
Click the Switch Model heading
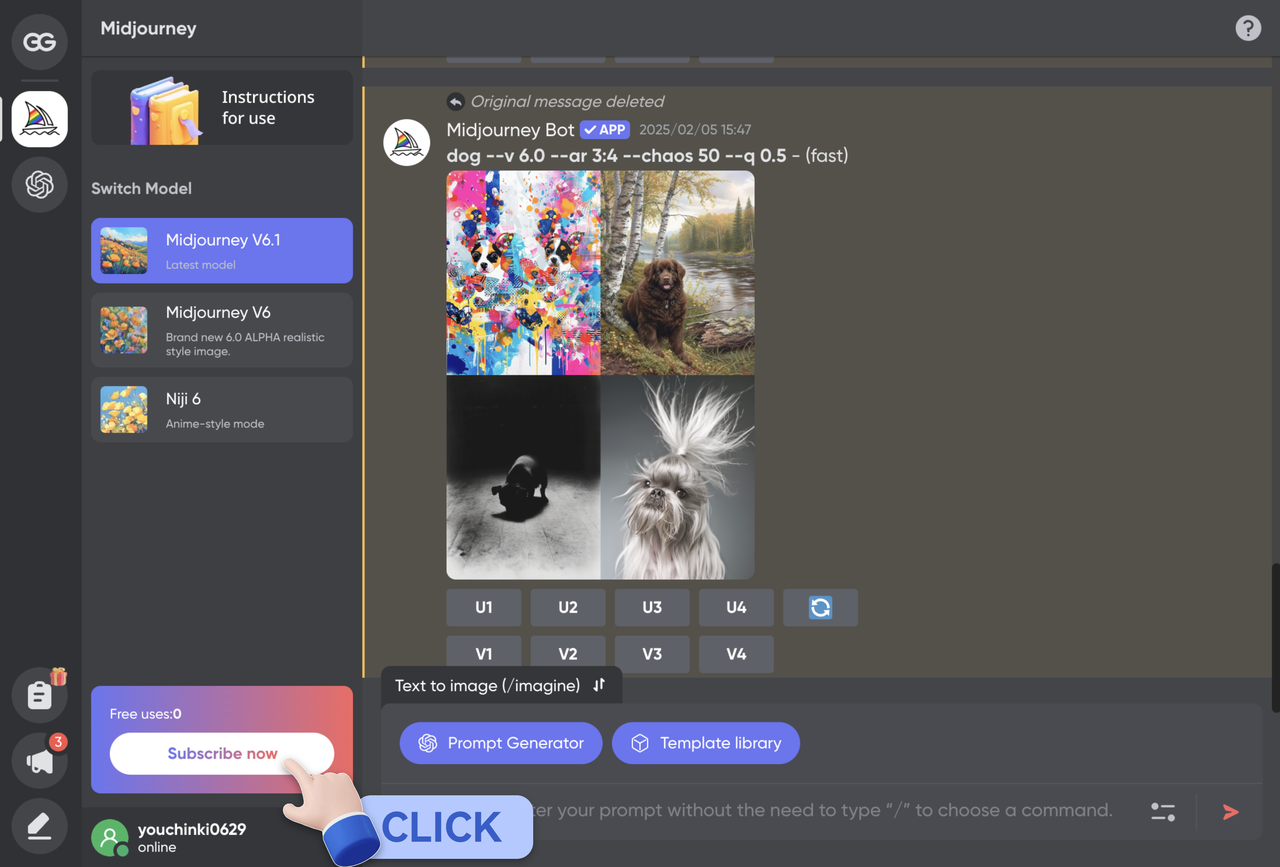(141, 188)
